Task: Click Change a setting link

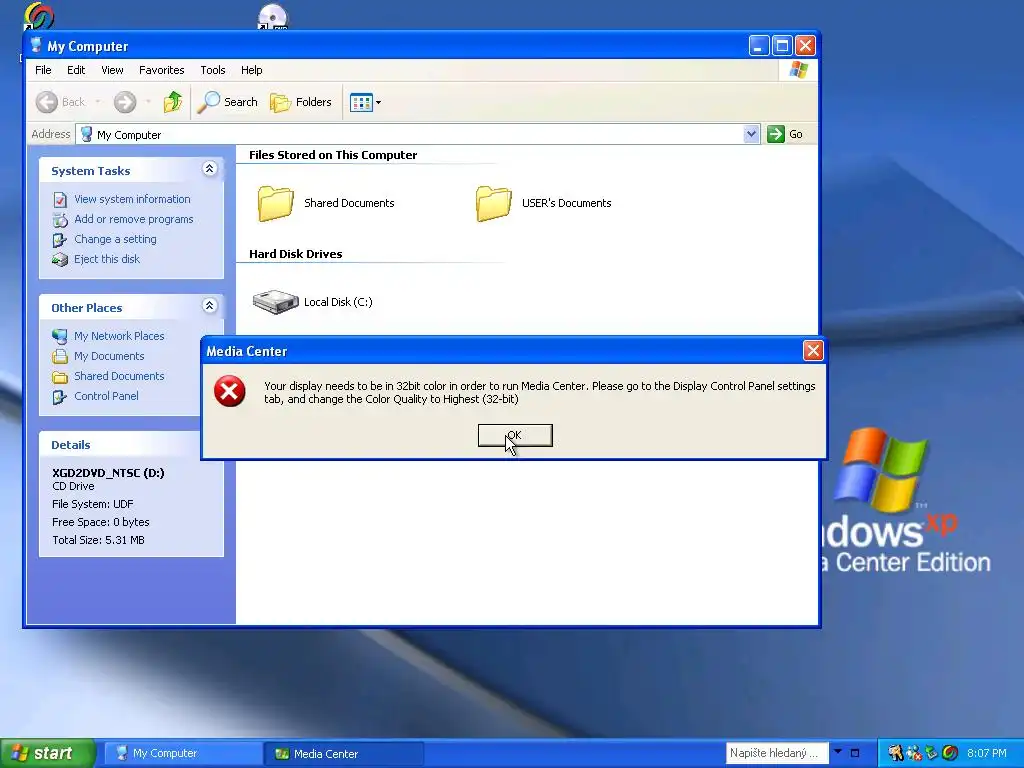Action: pyautogui.click(x=115, y=239)
